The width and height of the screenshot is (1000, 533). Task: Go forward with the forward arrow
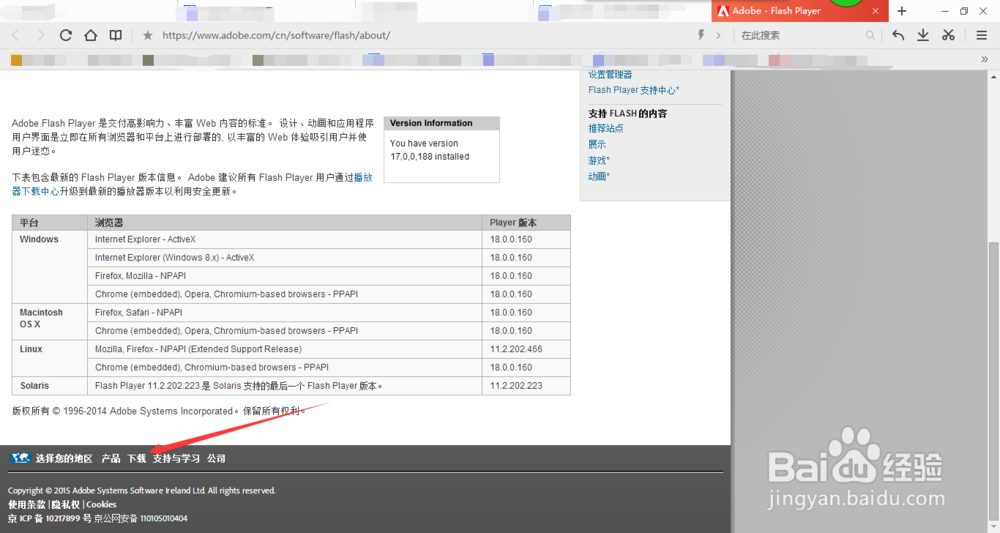tap(41, 36)
